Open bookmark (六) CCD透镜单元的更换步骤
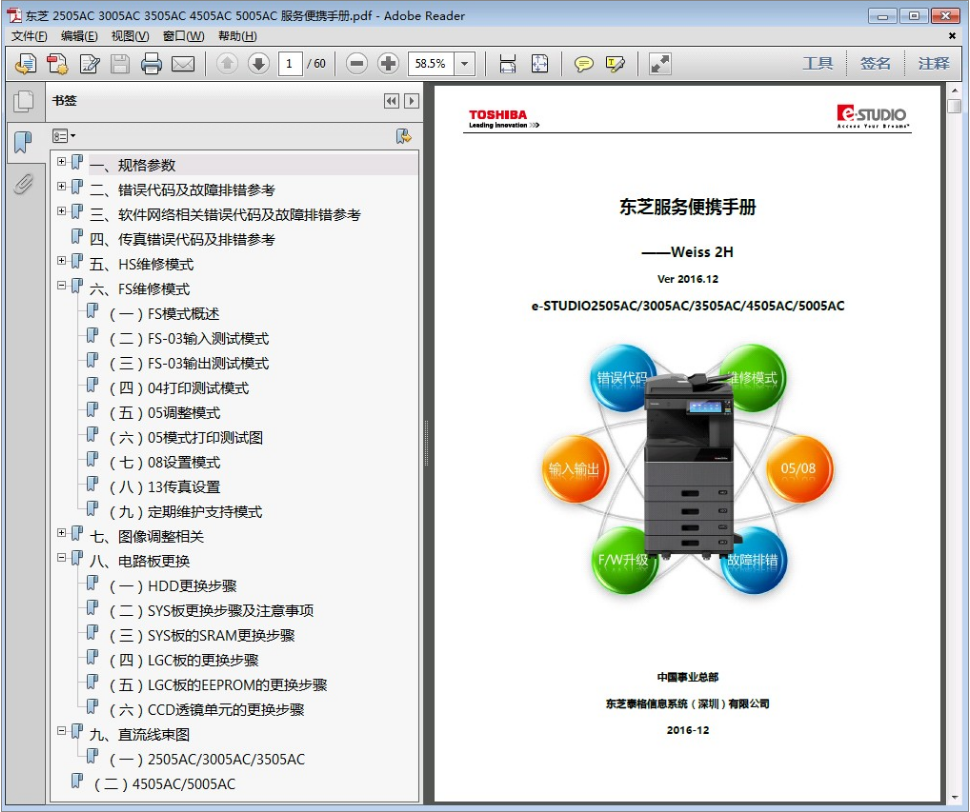 tap(207, 709)
